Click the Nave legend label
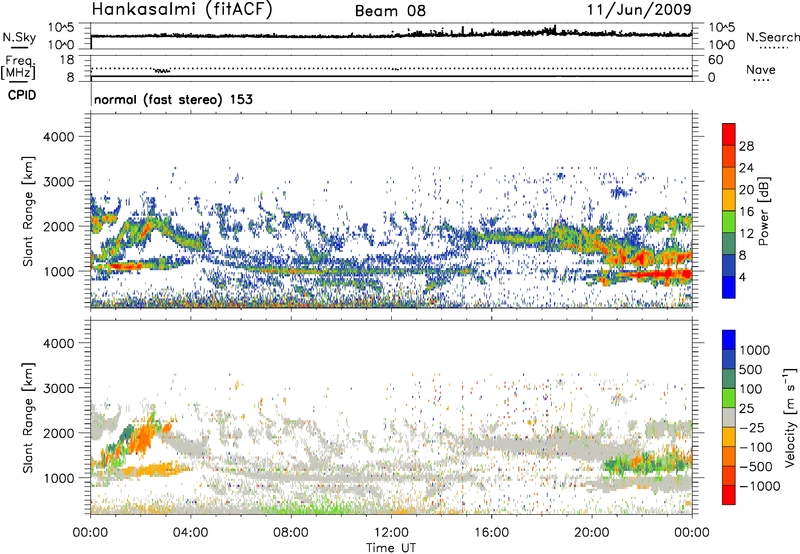 point(761,69)
